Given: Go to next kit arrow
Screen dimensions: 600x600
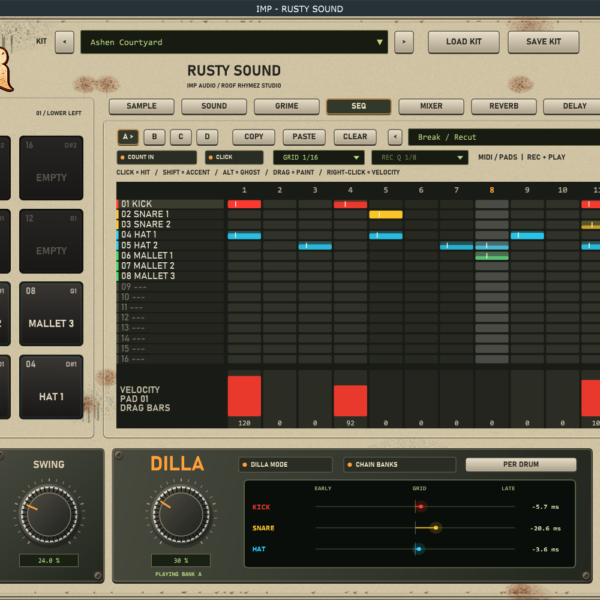Looking at the screenshot, I should [404, 42].
